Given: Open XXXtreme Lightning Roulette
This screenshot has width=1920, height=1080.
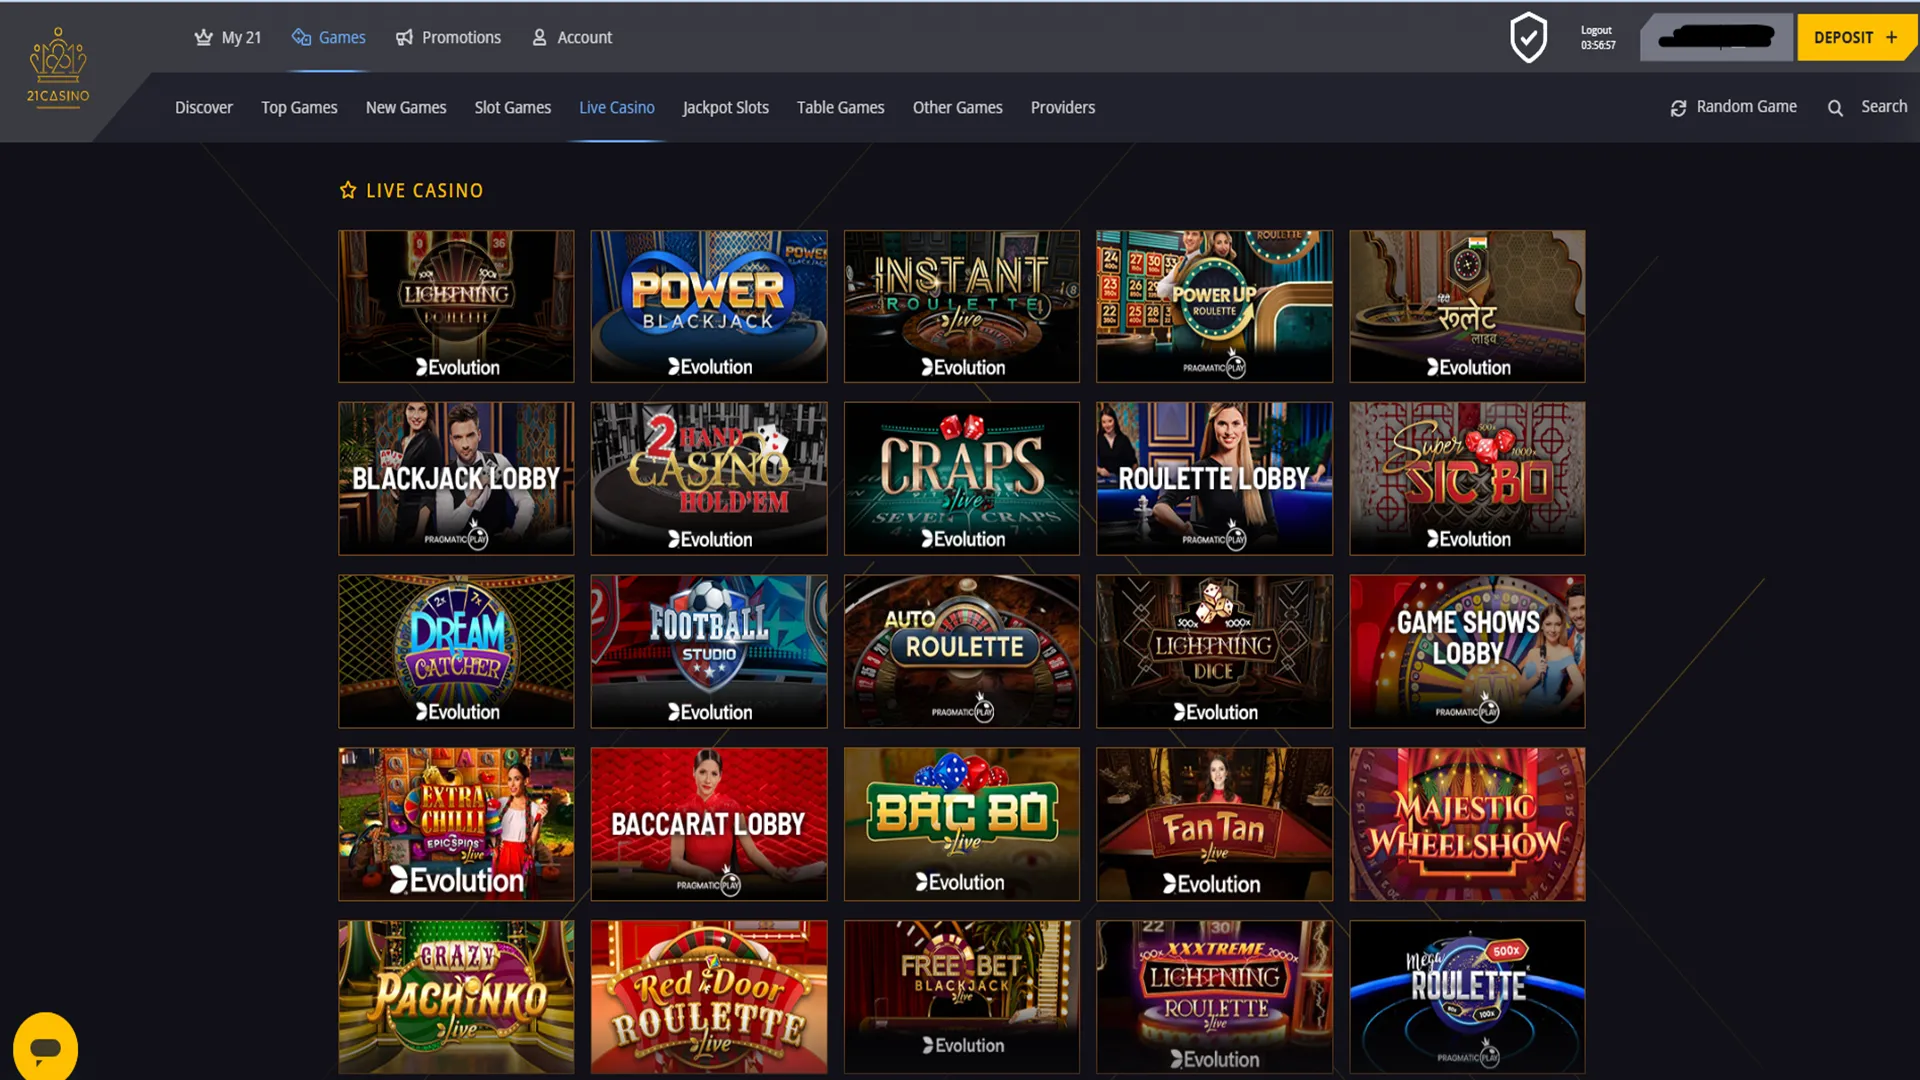Looking at the screenshot, I should [1214, 997].
